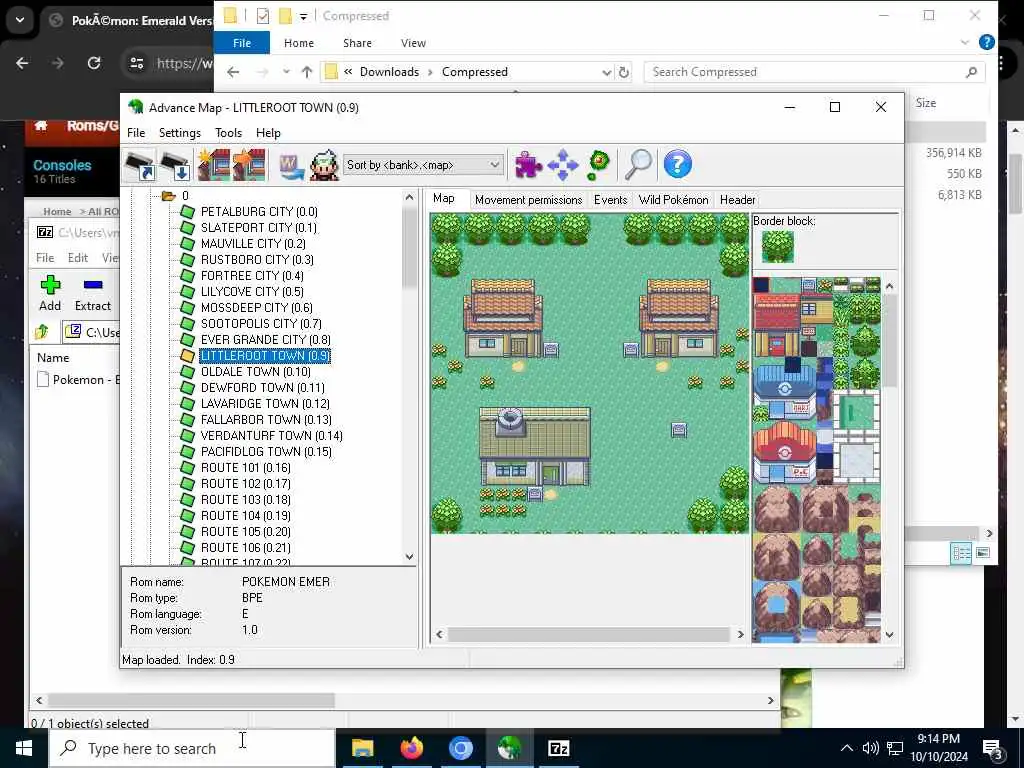Image resolution: width=1024 pixels, height=768 pixels.
Task: Select LAVARIDGE TOWN (0.12) in map tree
Action: pyautogui.click(x=264, y=404)
